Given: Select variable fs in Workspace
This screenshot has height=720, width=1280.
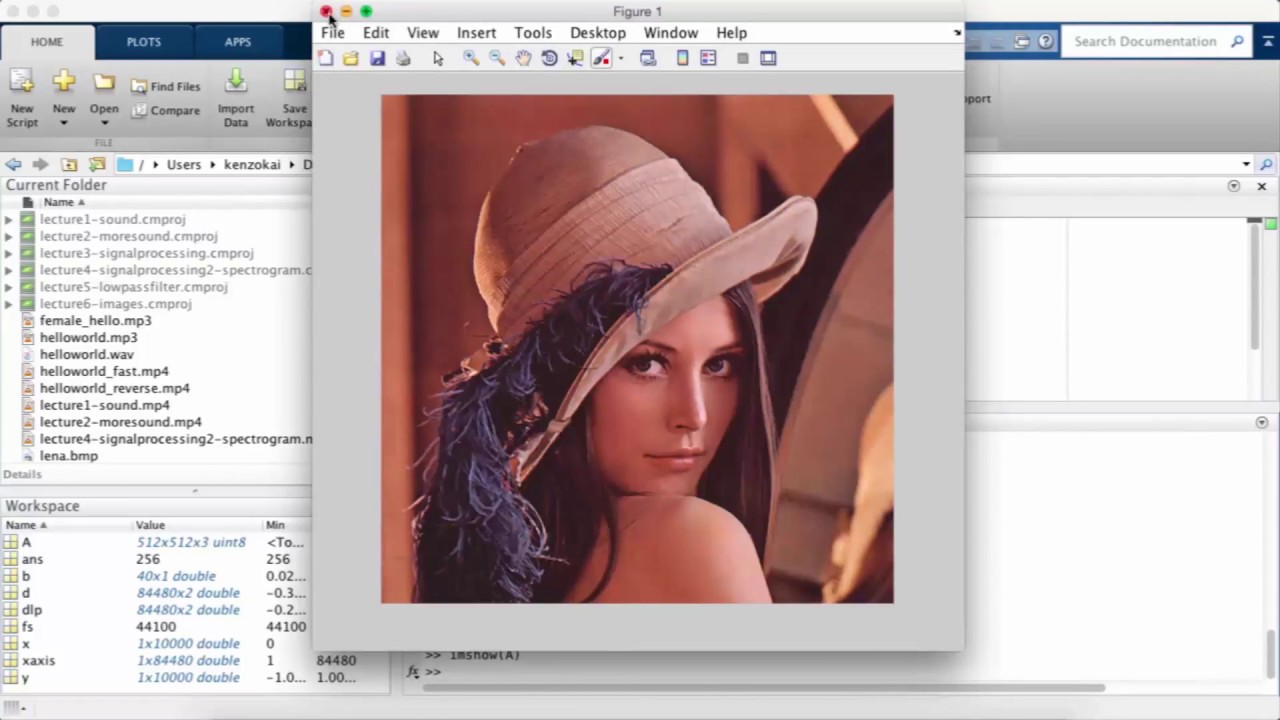Looking at the screenshot, I should point(27,627).
